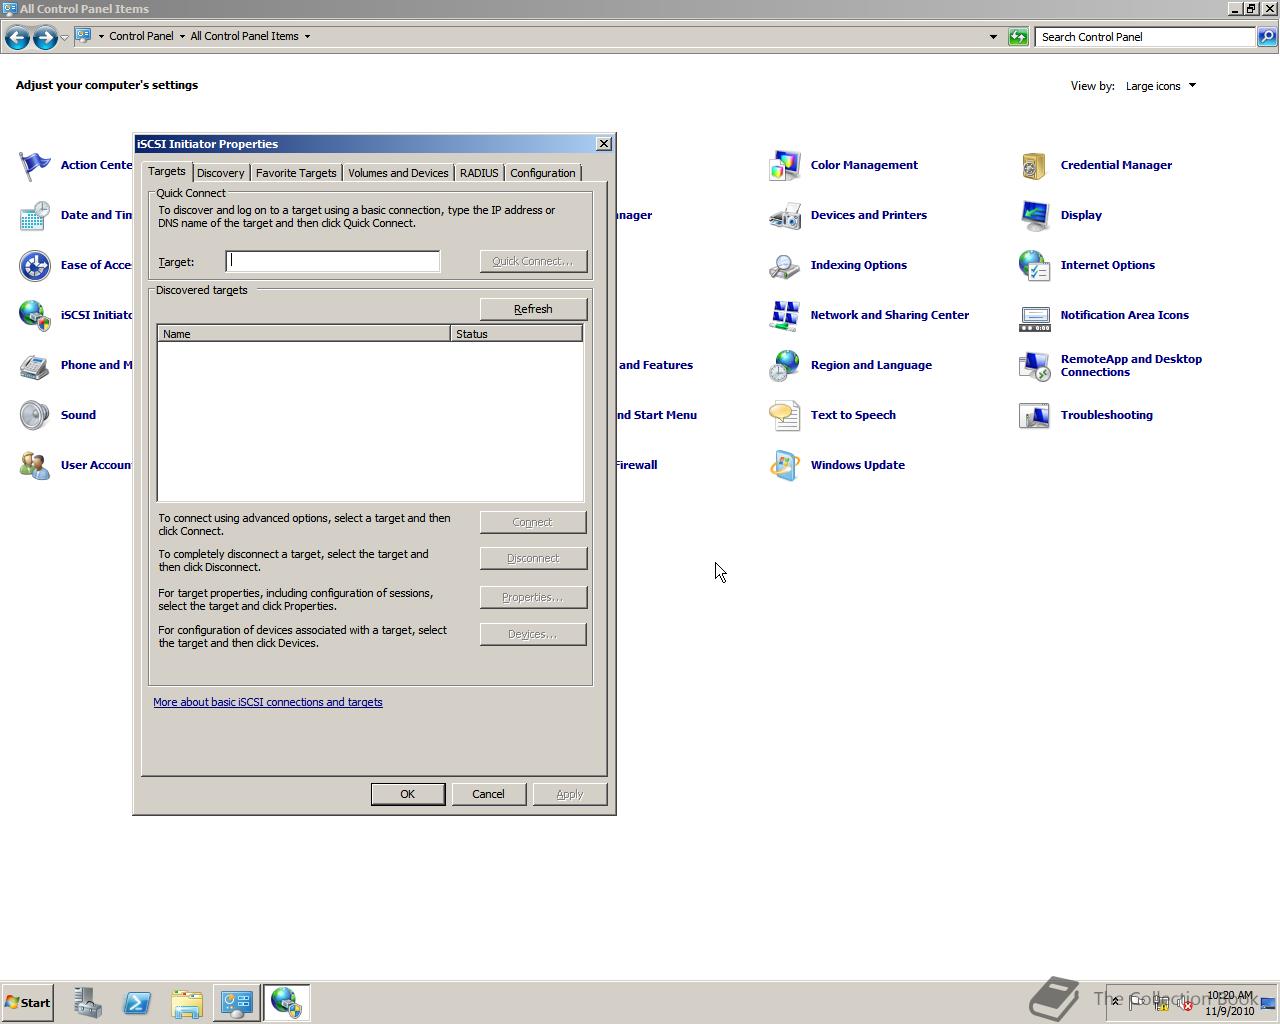Open Windows Explorer folder in taskbar
Screen dimensions: 1280x1024
click(187, 1003)
